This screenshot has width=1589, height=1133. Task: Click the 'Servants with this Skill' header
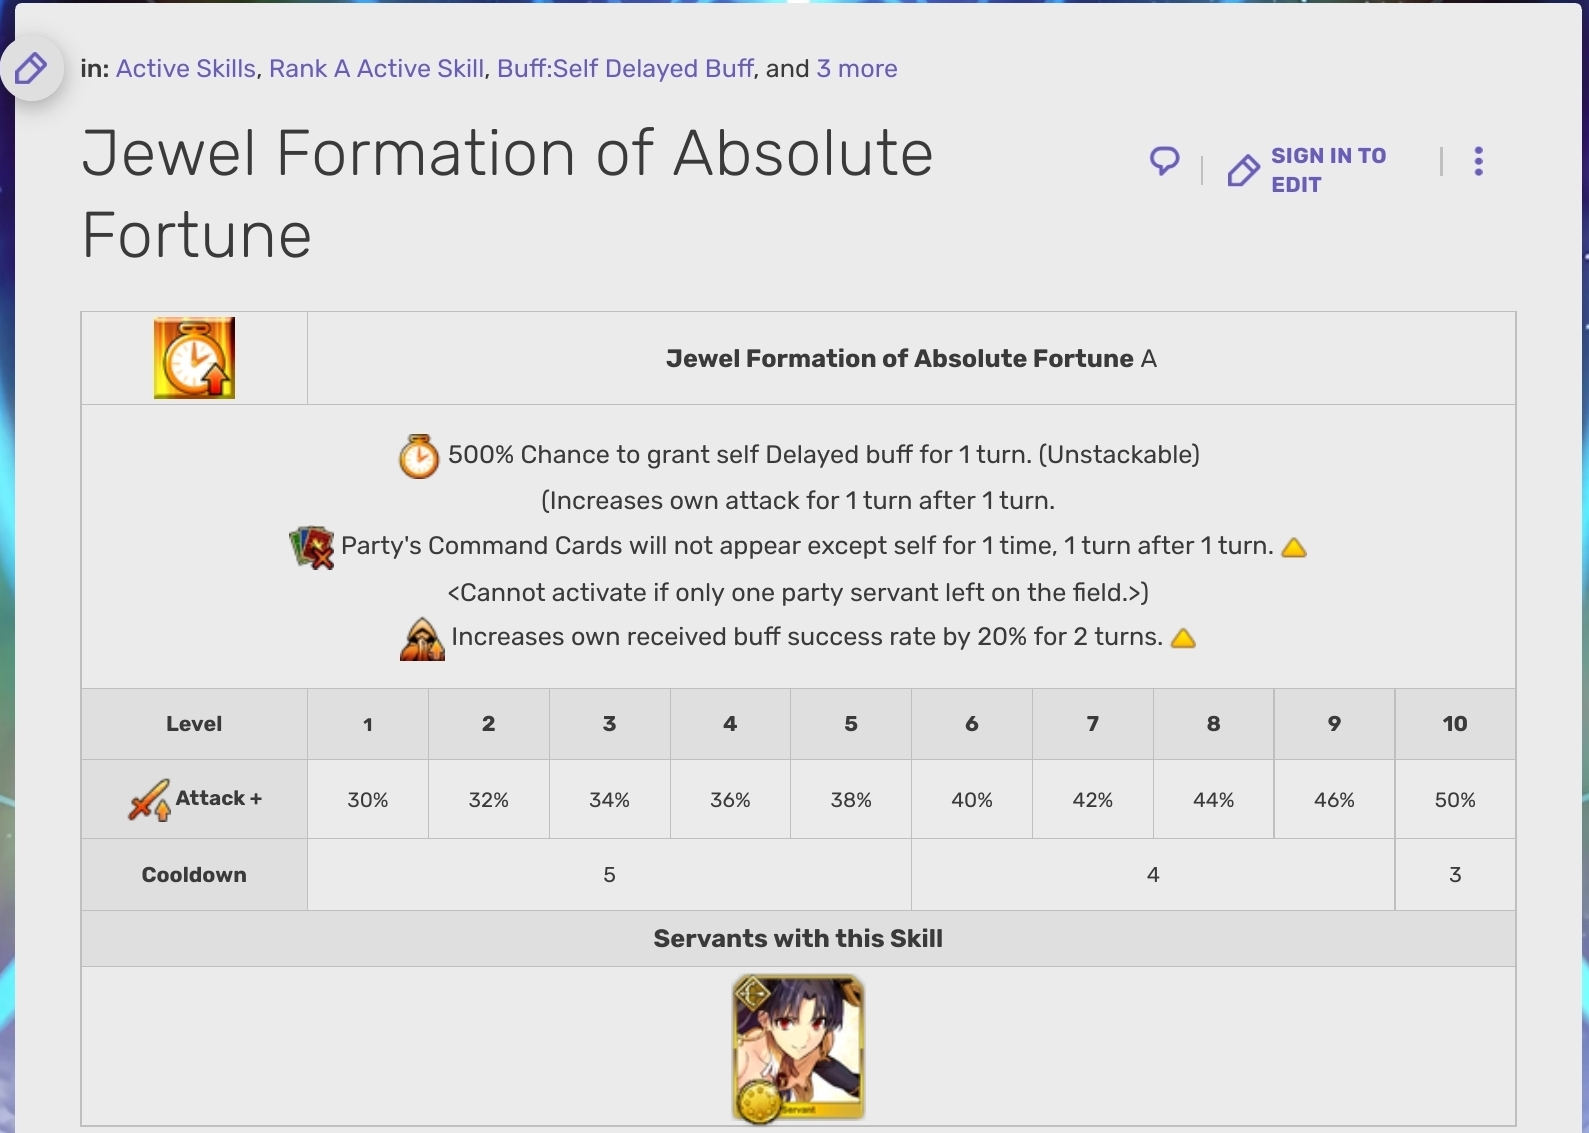798,939
